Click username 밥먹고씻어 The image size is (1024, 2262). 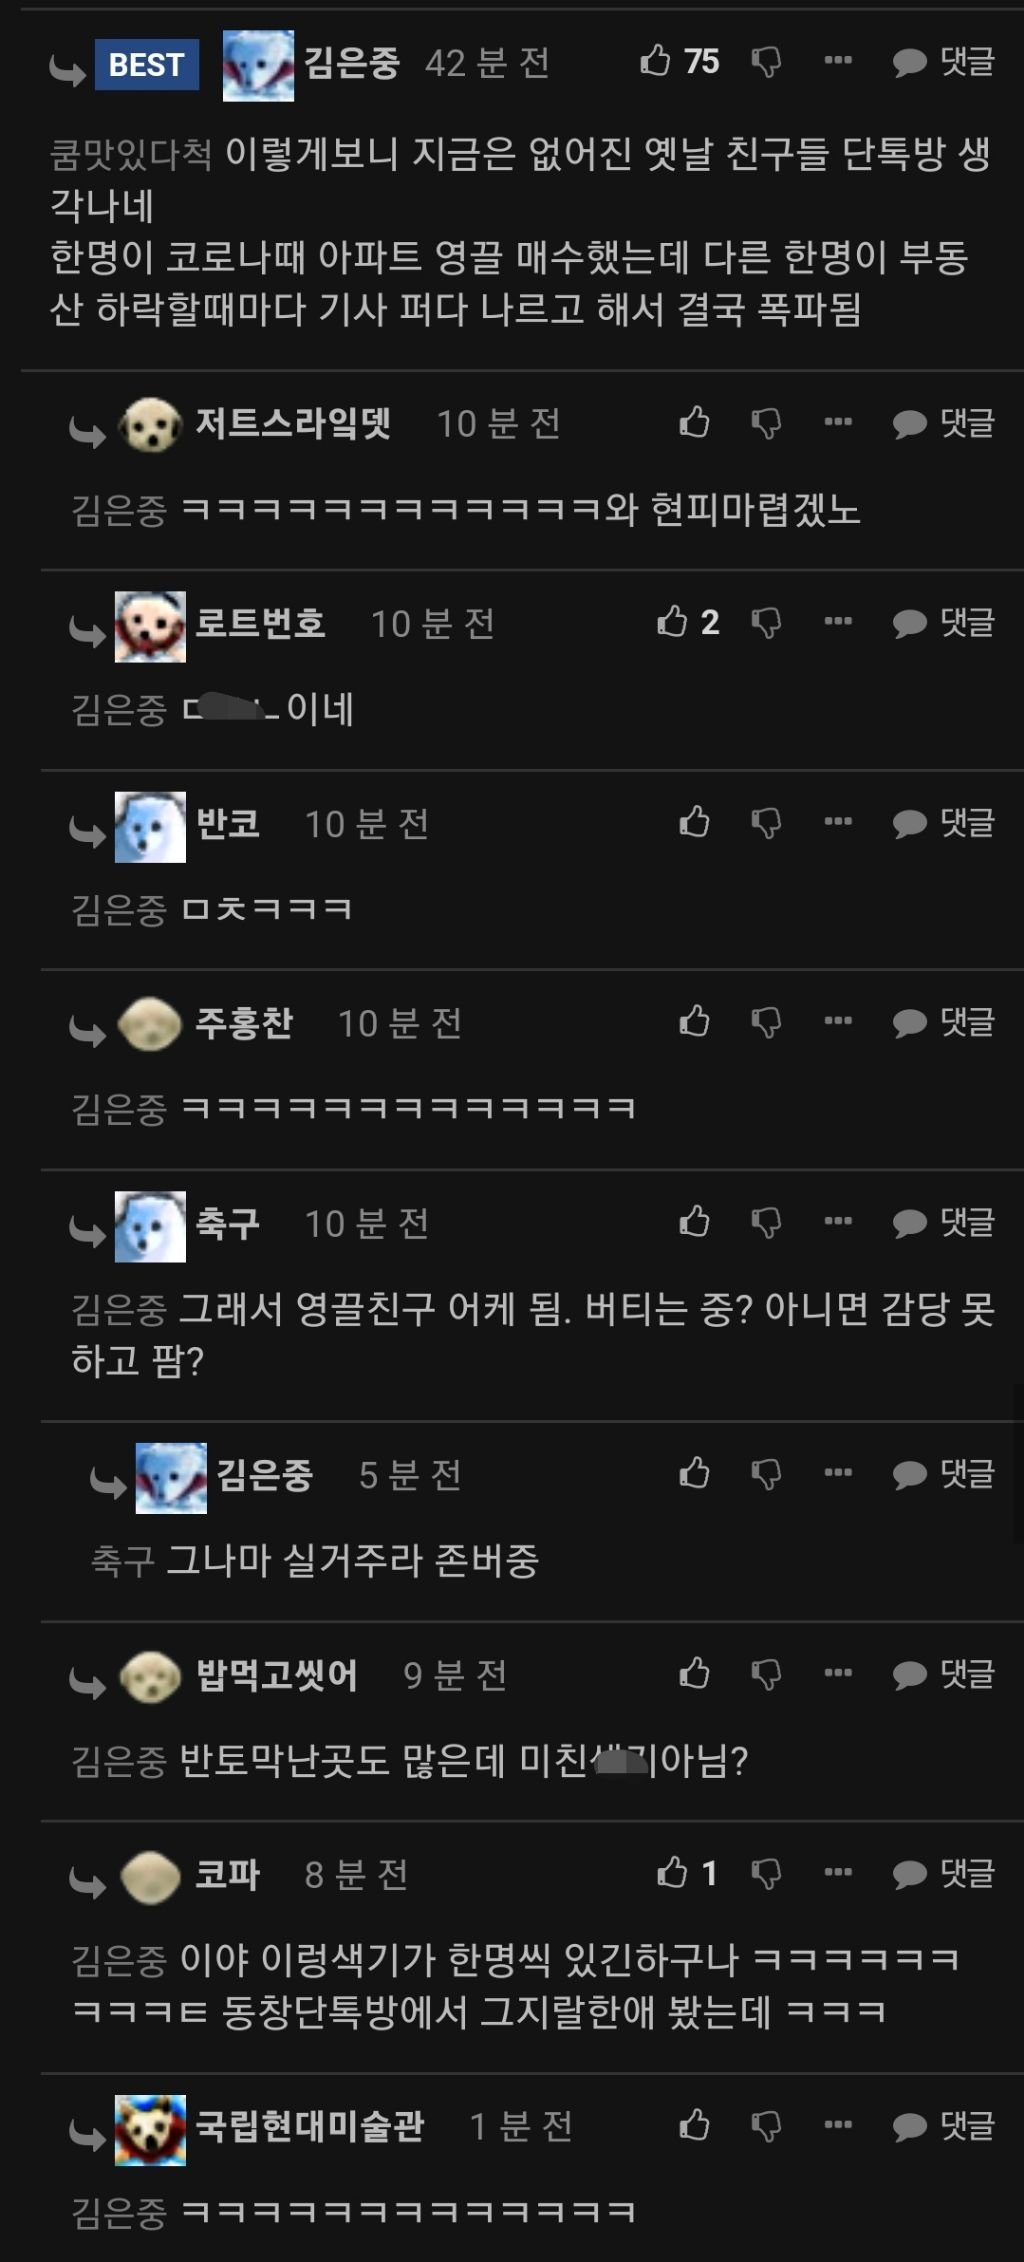277,1674
